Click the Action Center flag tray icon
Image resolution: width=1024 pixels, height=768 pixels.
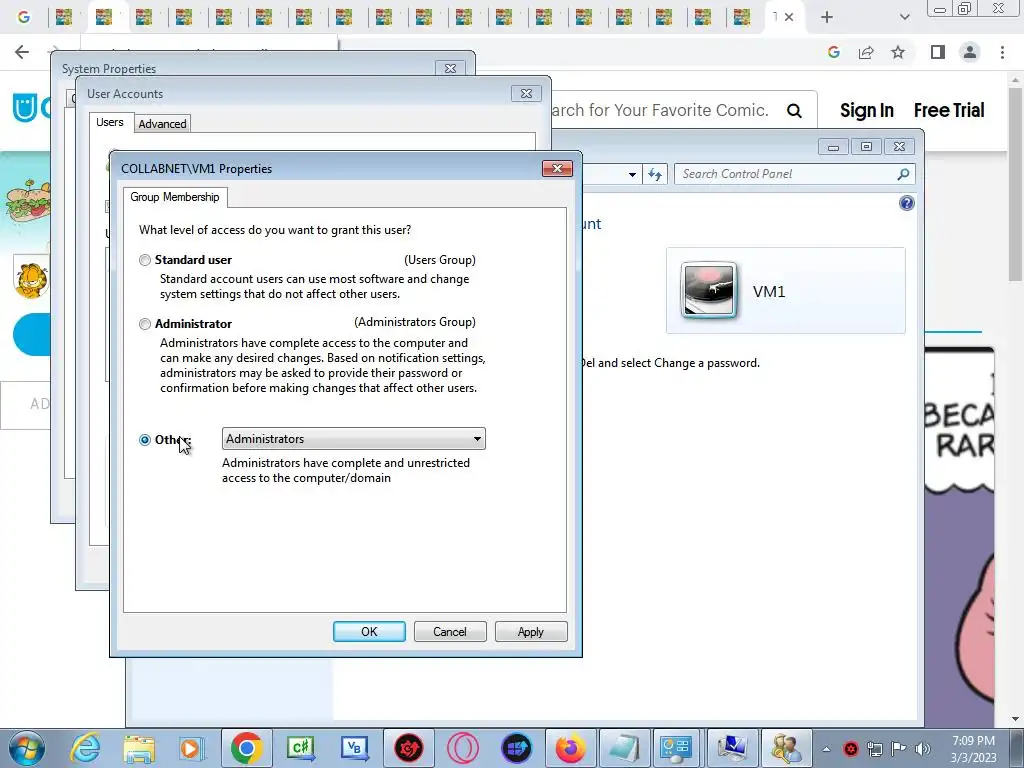pos(899,749)
